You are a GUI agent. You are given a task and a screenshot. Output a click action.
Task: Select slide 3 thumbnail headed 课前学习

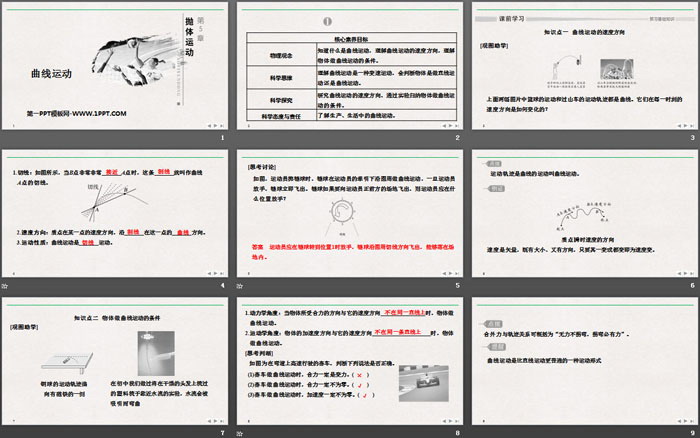(585, 66)
